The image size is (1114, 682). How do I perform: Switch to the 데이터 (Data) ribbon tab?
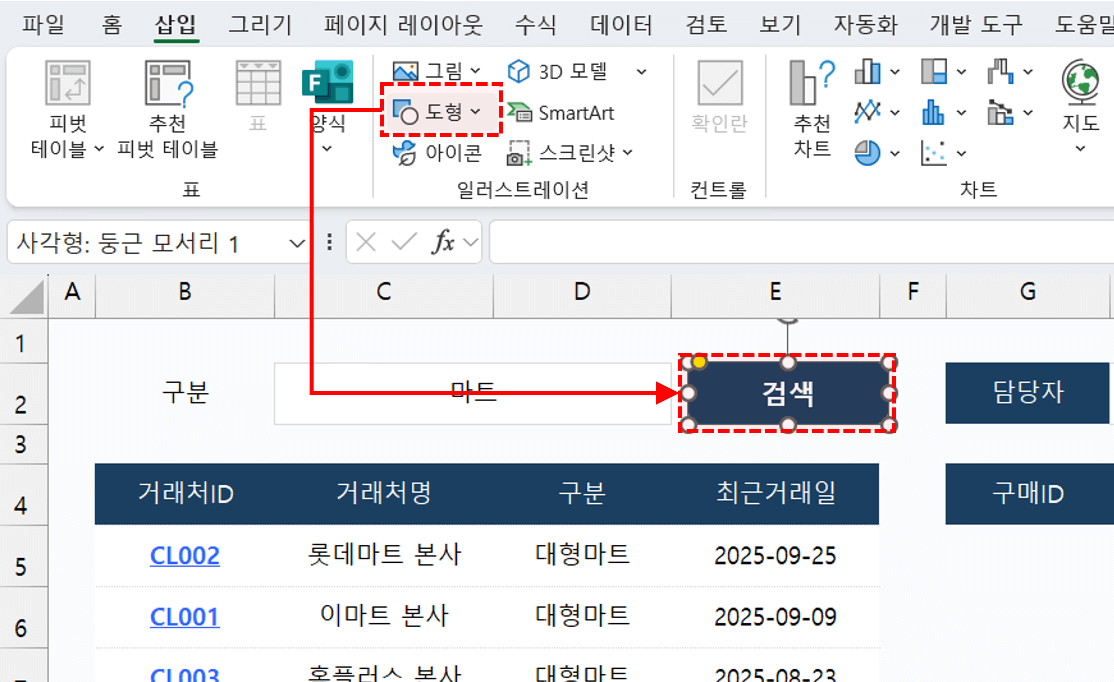(x=621, y=24)
